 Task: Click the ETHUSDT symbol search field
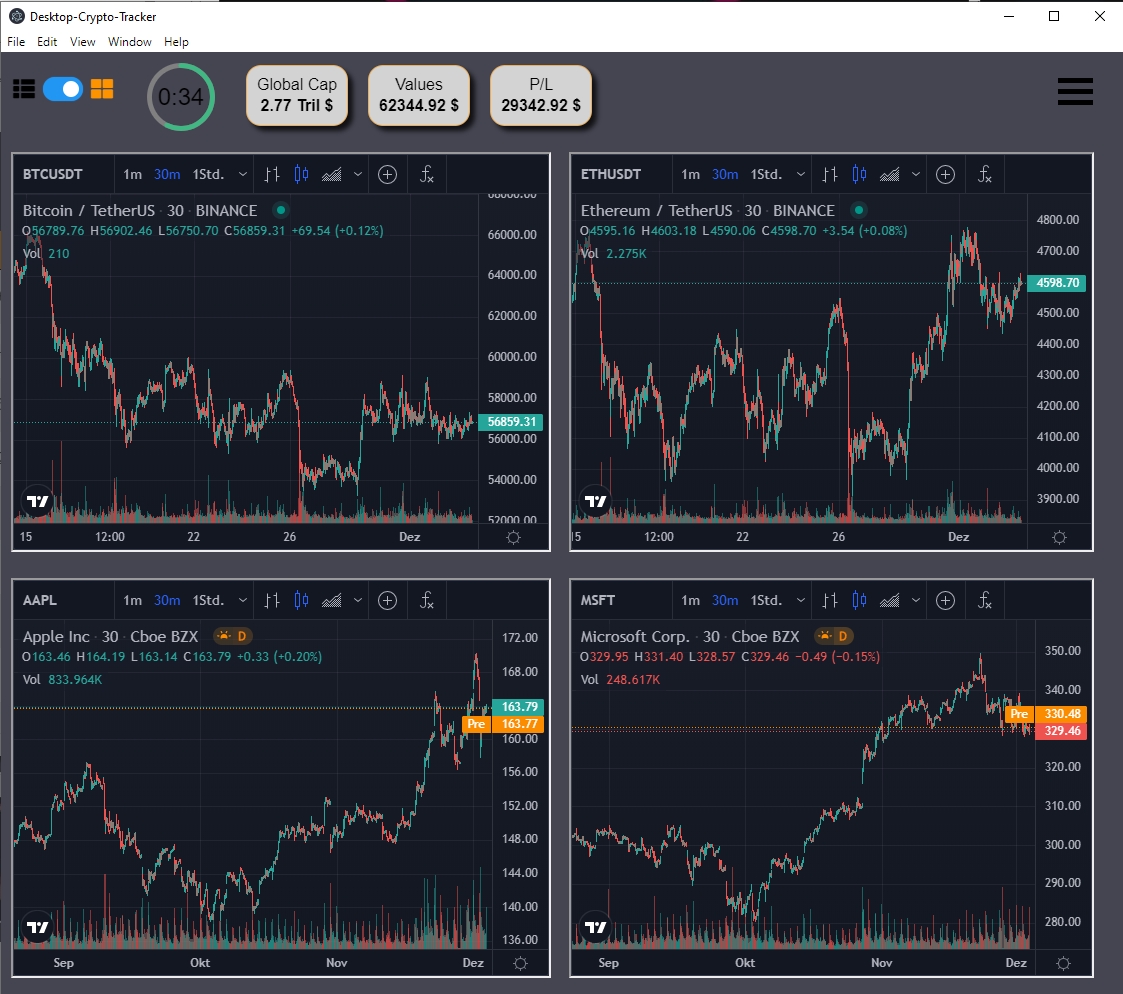pyautogui.click(x=621, y=174)
